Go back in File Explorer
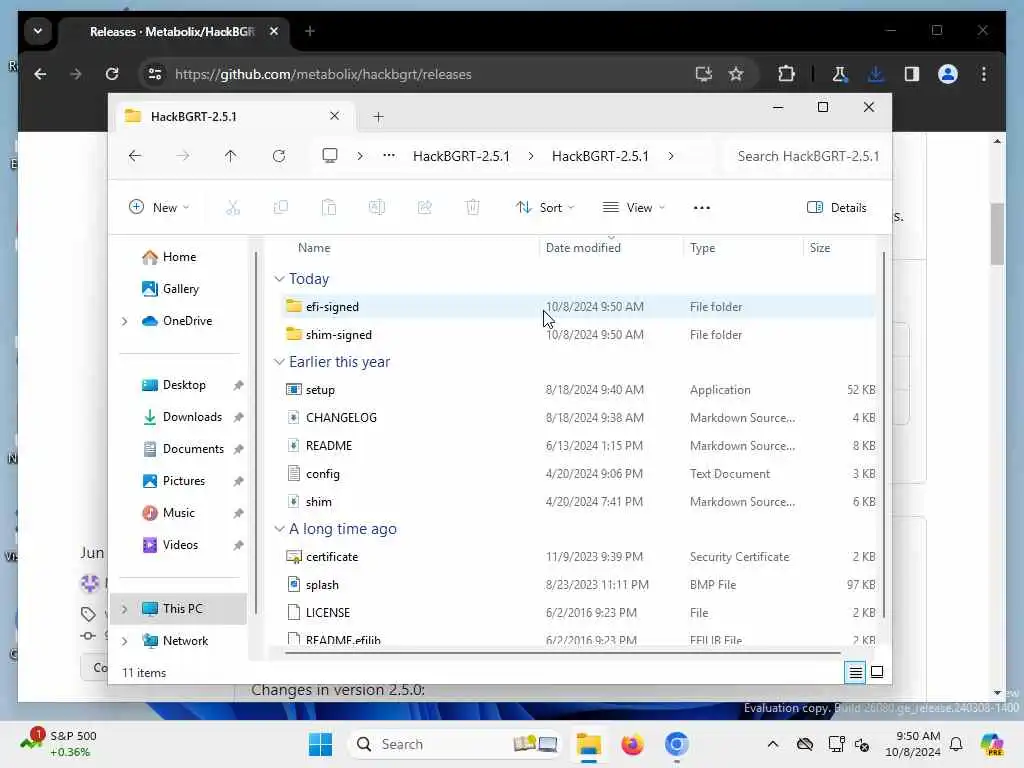The width and height of the screenshot is (1024, 768). coord(135,156)
